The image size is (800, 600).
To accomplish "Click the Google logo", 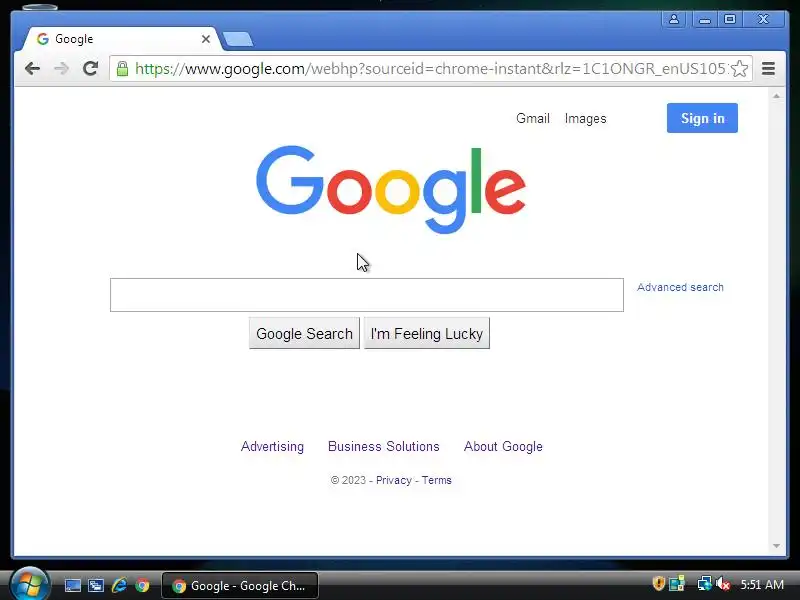I will point(391,189).
